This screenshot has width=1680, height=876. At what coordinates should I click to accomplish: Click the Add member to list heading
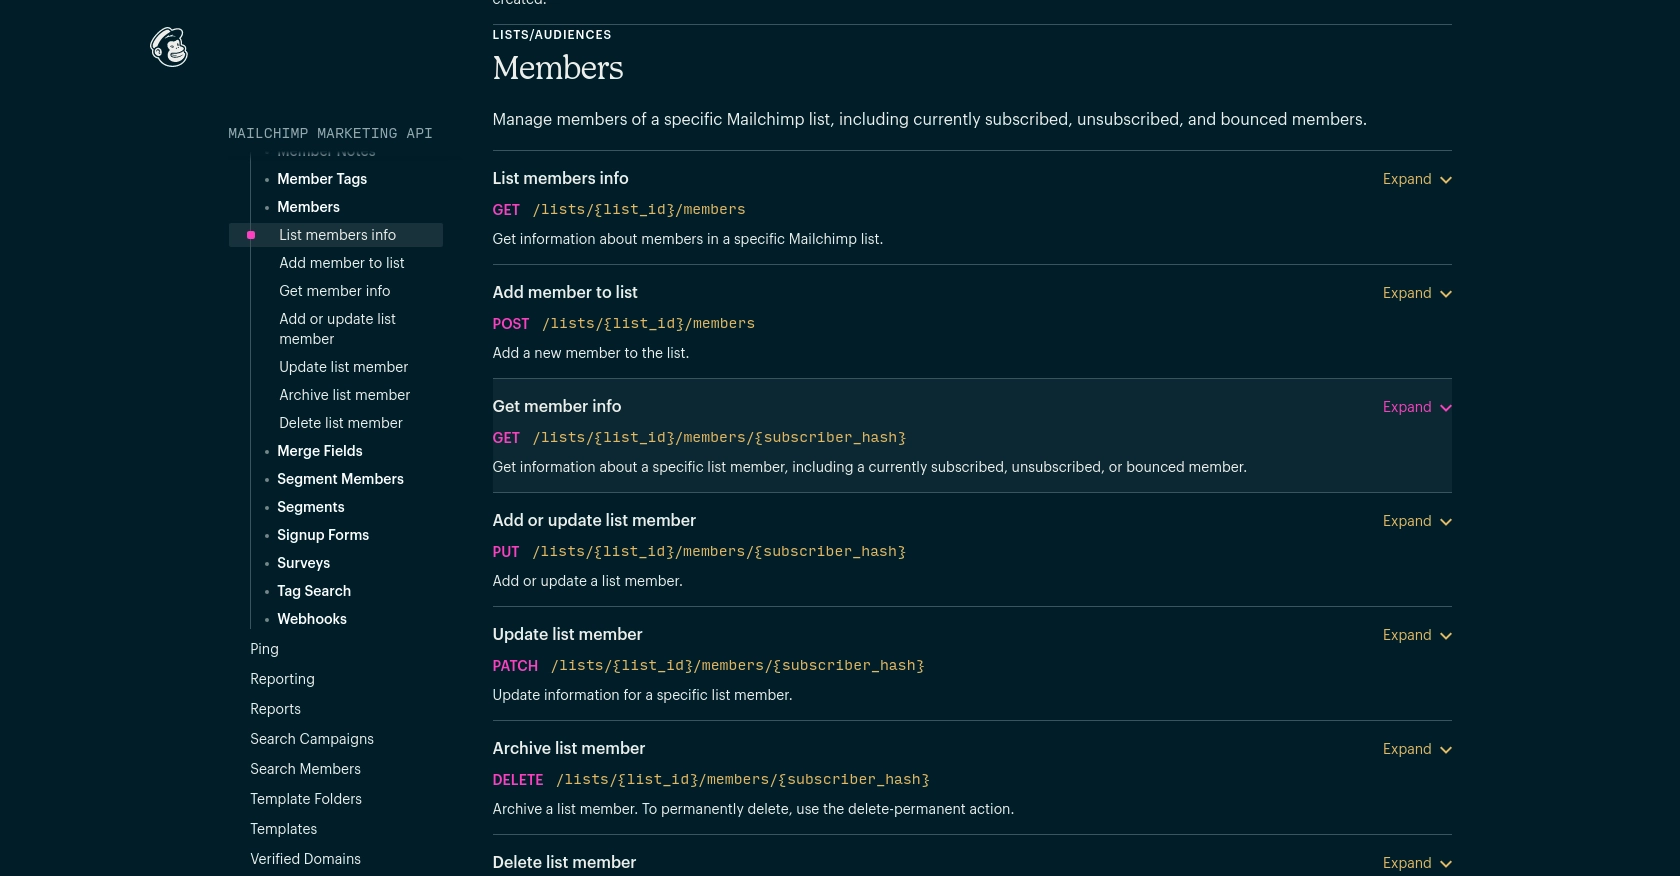coord(565,292)
